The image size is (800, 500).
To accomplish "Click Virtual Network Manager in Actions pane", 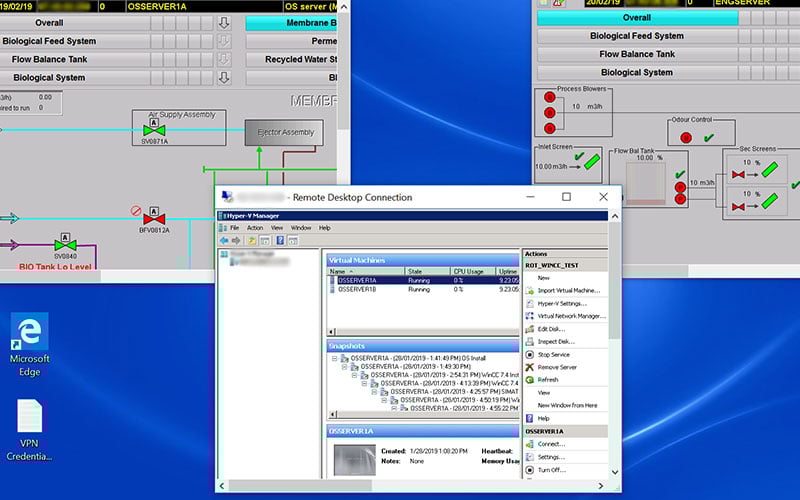I will click(571, 316).
